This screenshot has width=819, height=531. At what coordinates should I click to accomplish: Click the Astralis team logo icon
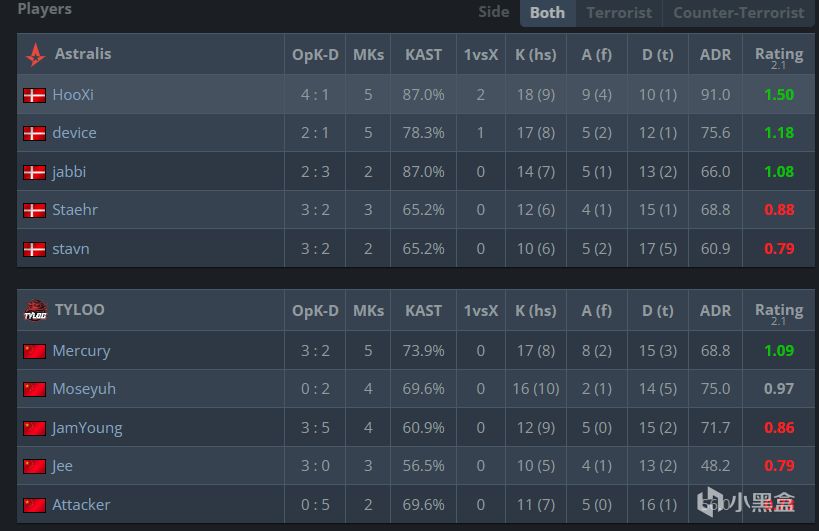tap(35, 55)
